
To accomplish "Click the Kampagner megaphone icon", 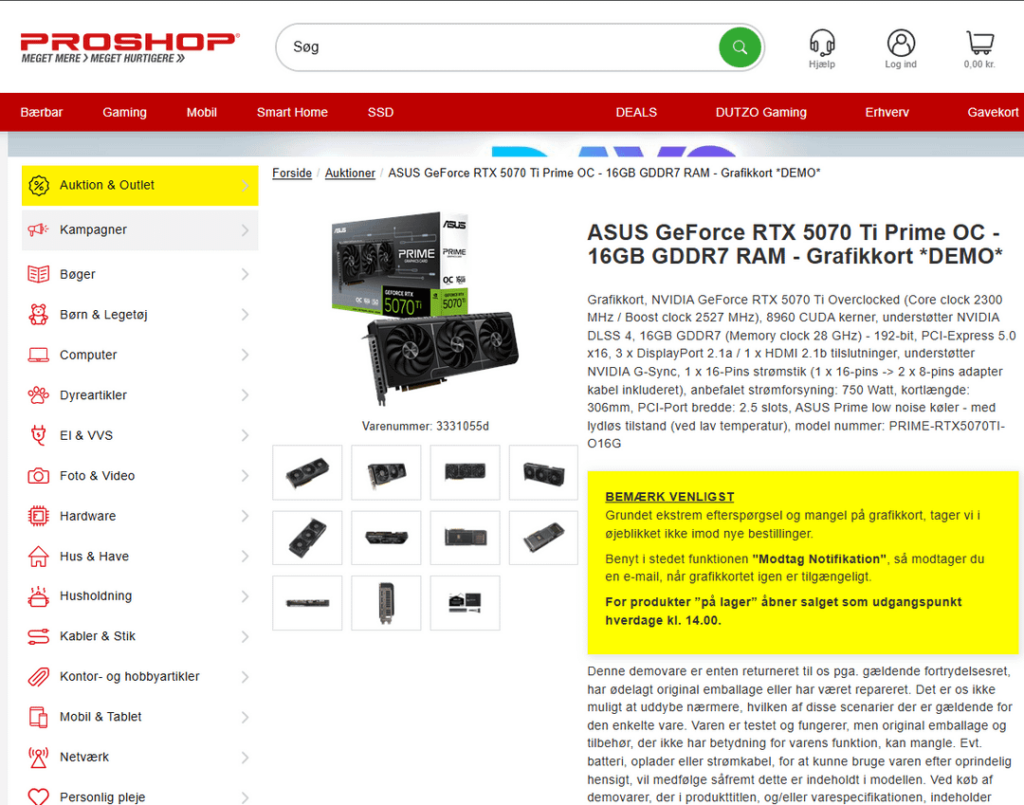I will point(39,230).
